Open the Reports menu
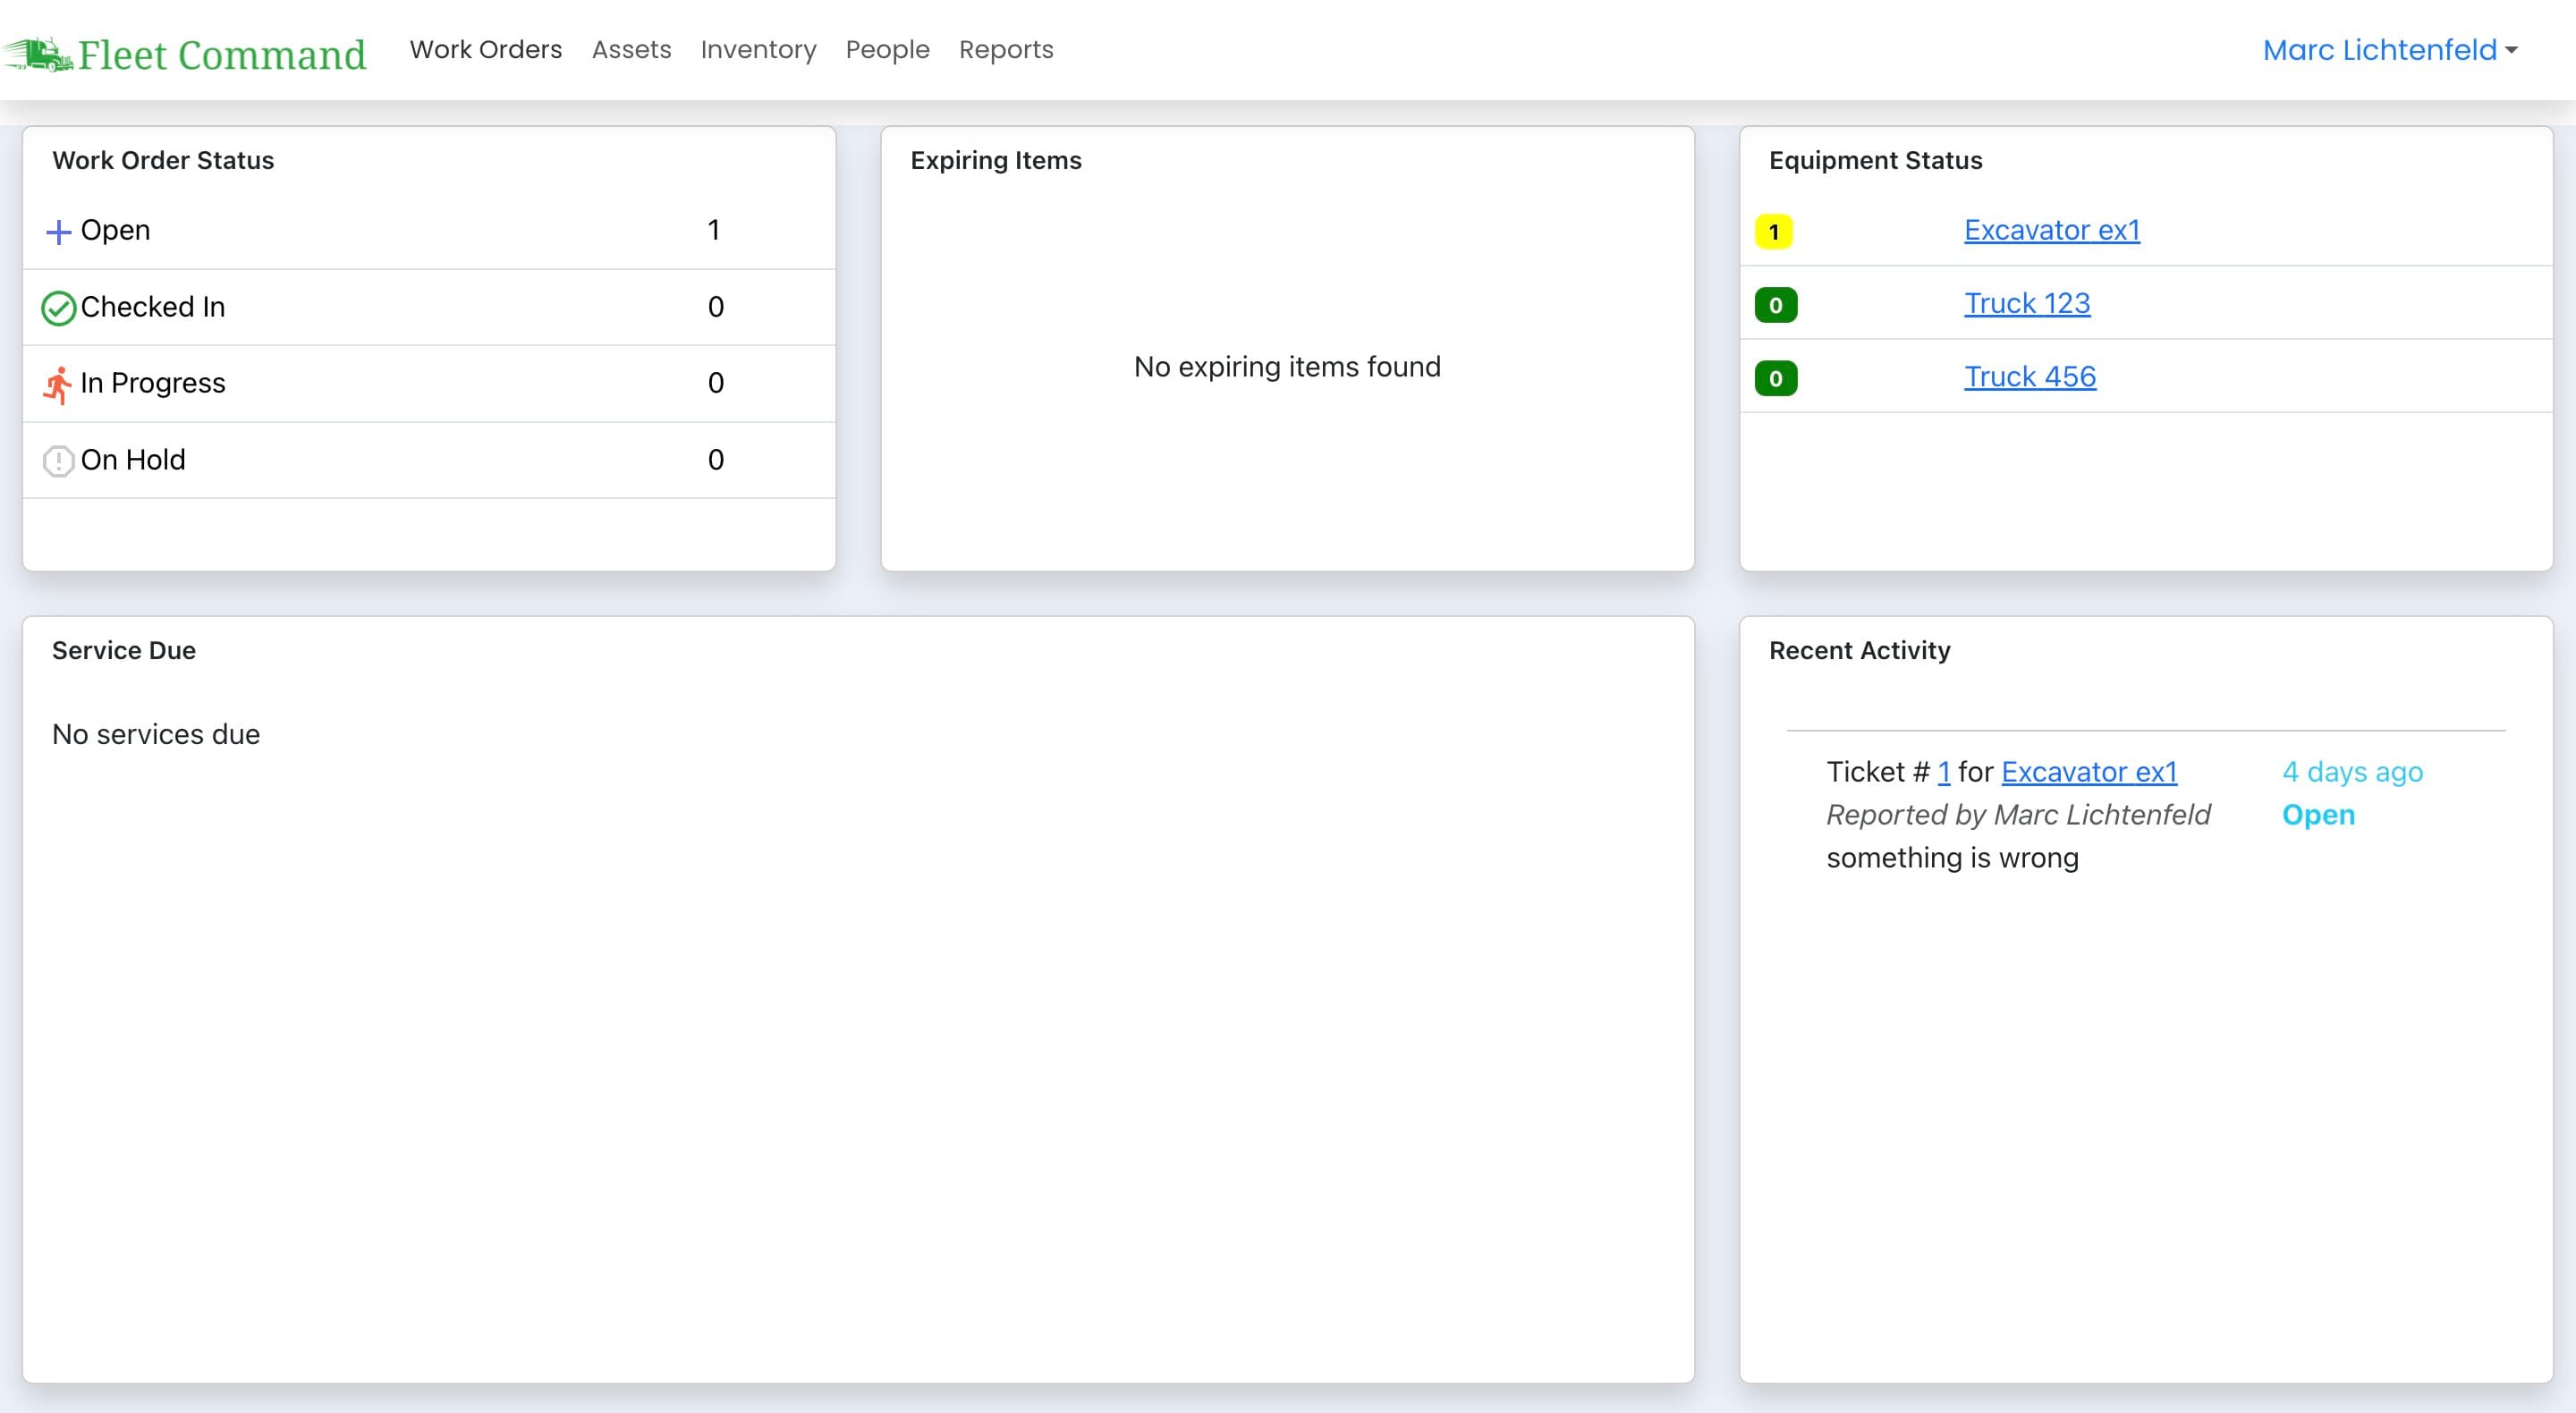Image resolution: width=2576 pixels, height=1413 pixels. point(1006,50)
